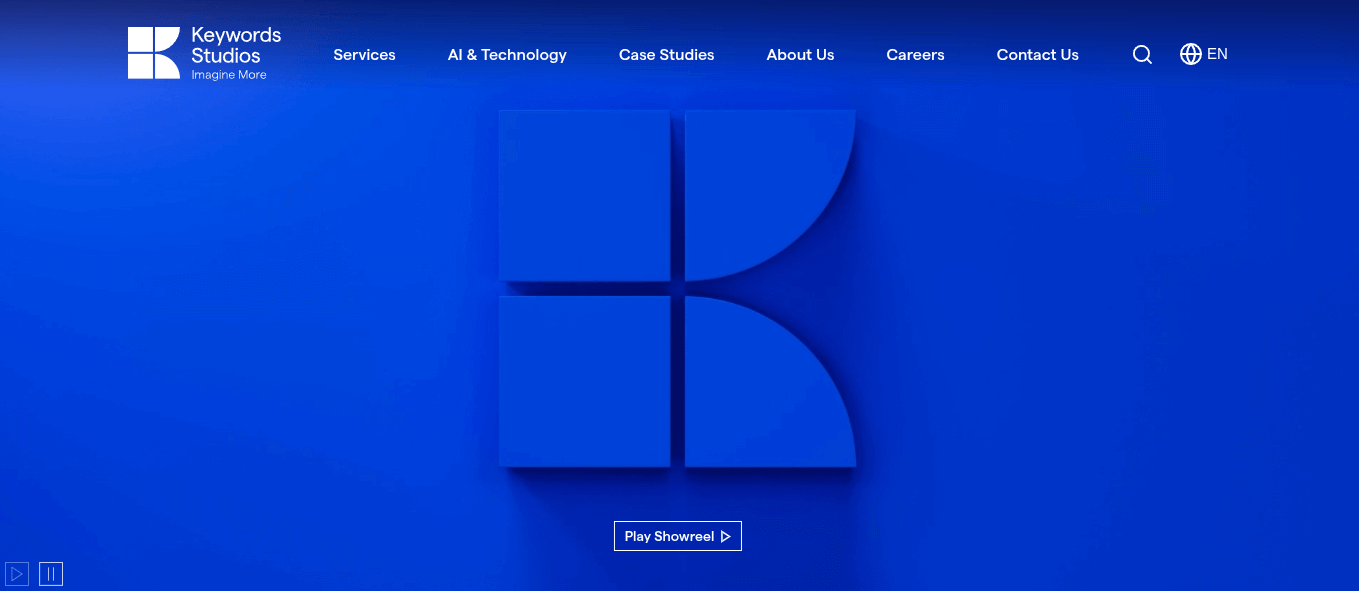Expand the AI & Technology menu
This screenshot has width=1359, height=591.
(x=507, y=55)
